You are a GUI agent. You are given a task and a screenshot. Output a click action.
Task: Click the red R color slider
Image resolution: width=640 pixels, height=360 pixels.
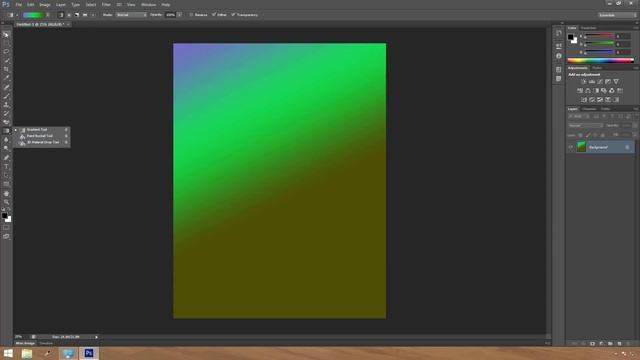point(600,36)
